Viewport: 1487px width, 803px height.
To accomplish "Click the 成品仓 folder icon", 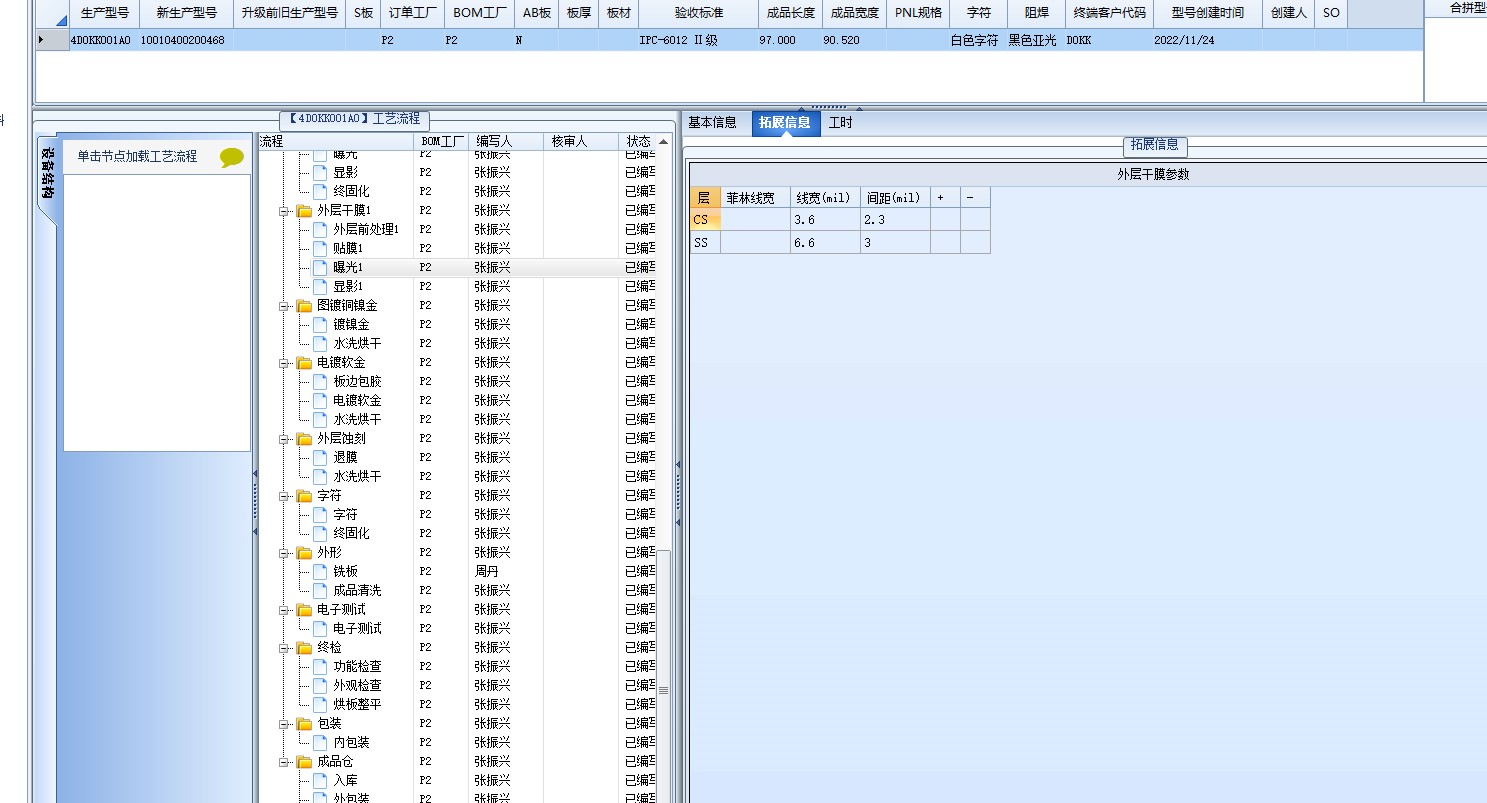I will [x=304, y=762].
